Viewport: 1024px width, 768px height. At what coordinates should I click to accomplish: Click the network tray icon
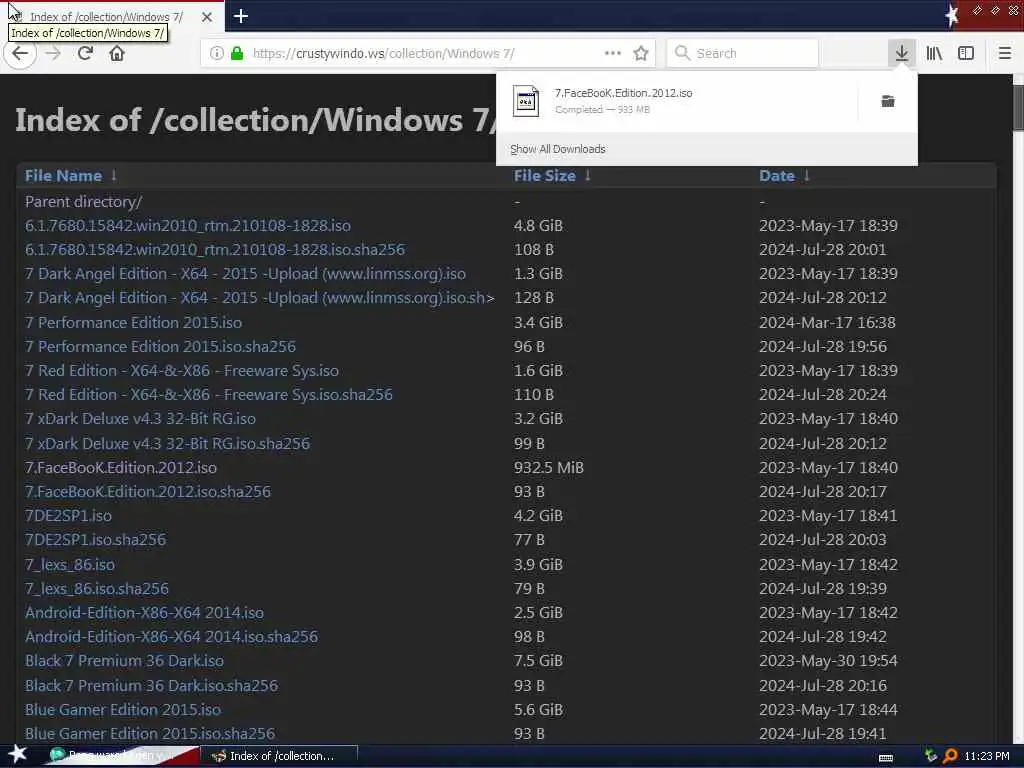[x=931, y=756]
